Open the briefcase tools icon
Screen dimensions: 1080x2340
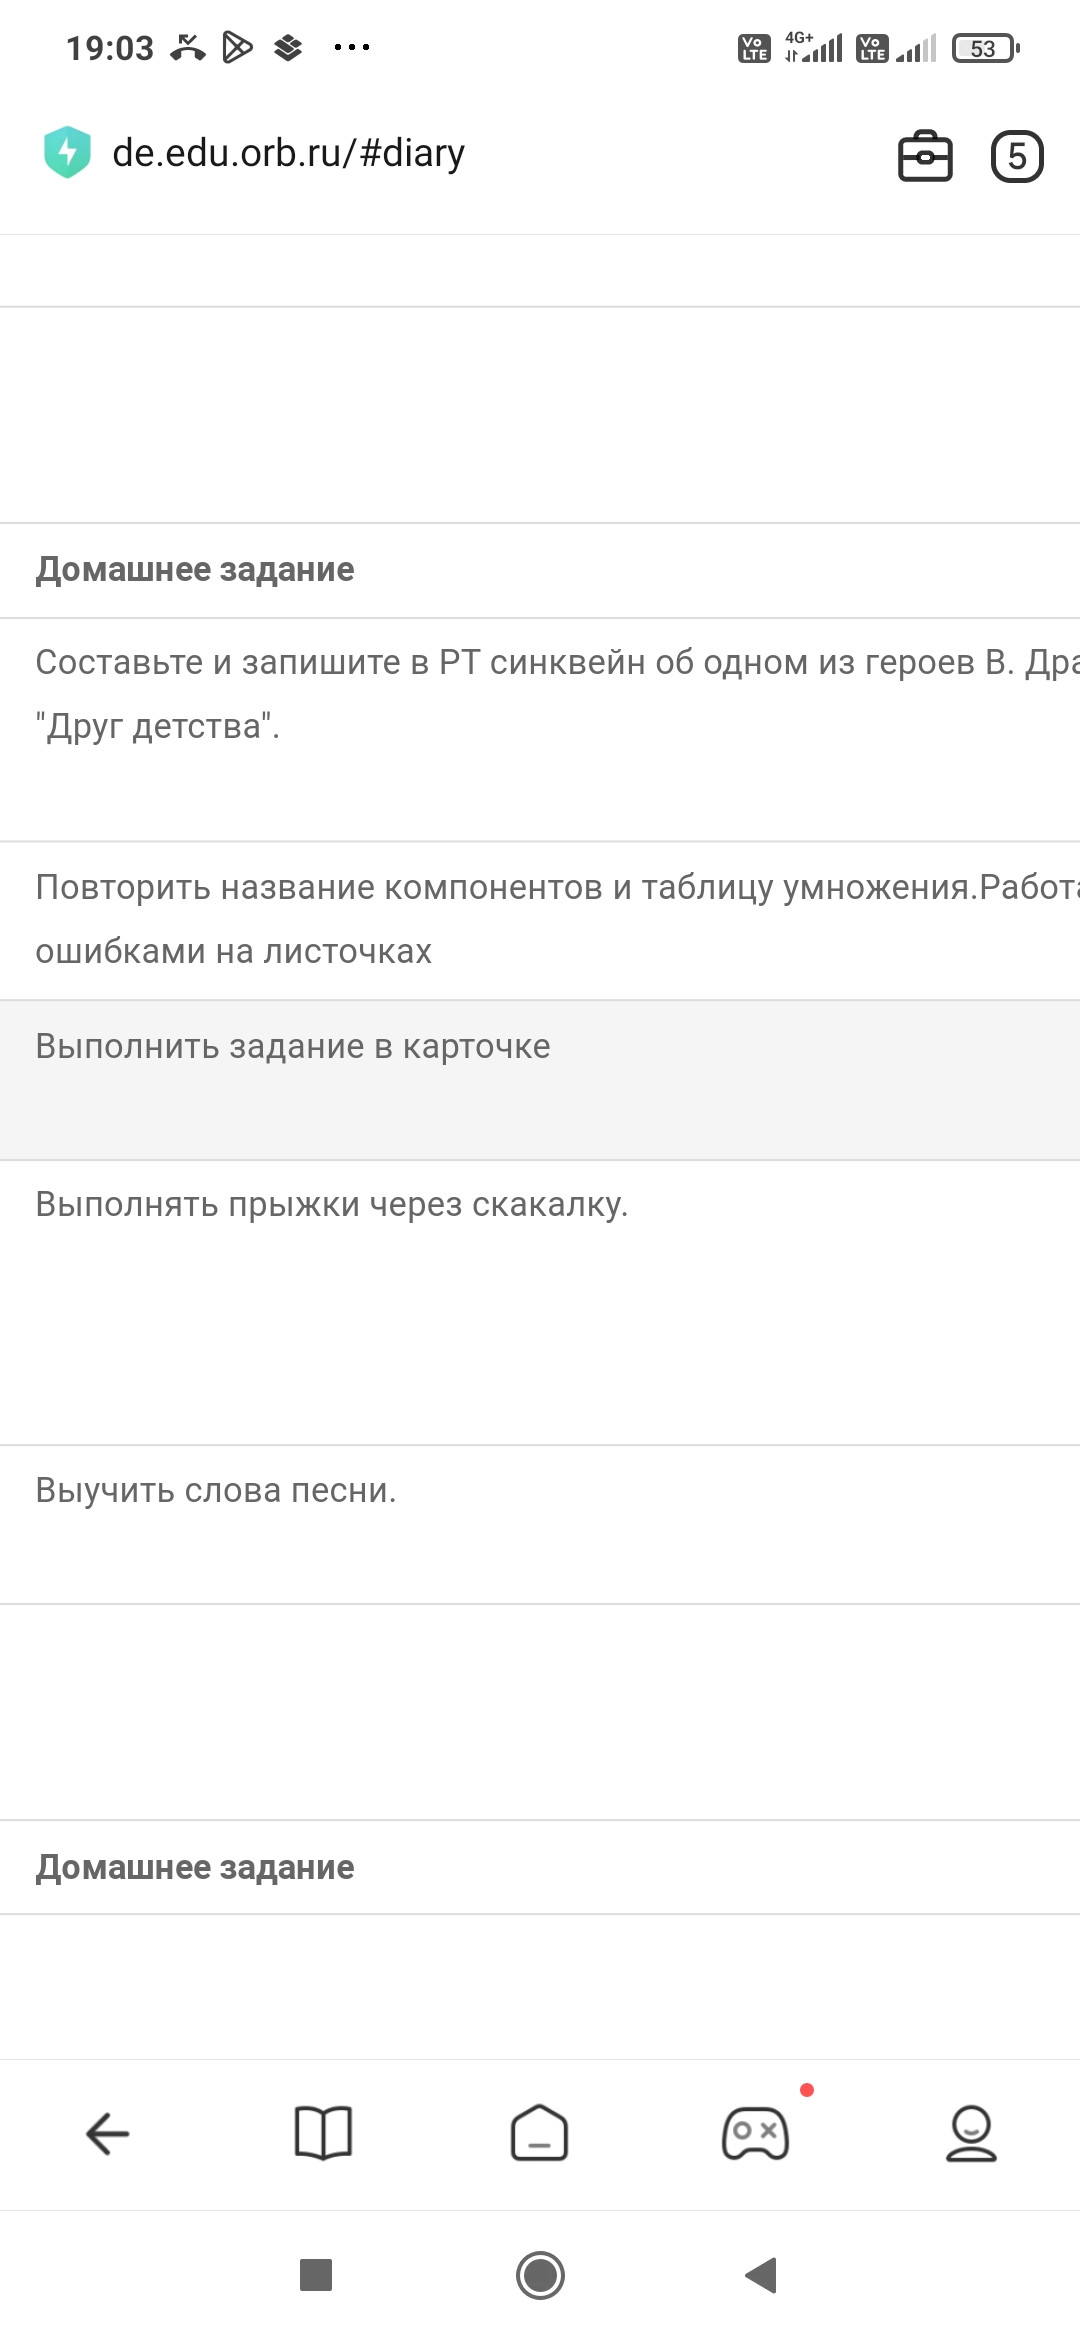coord(925,156)
